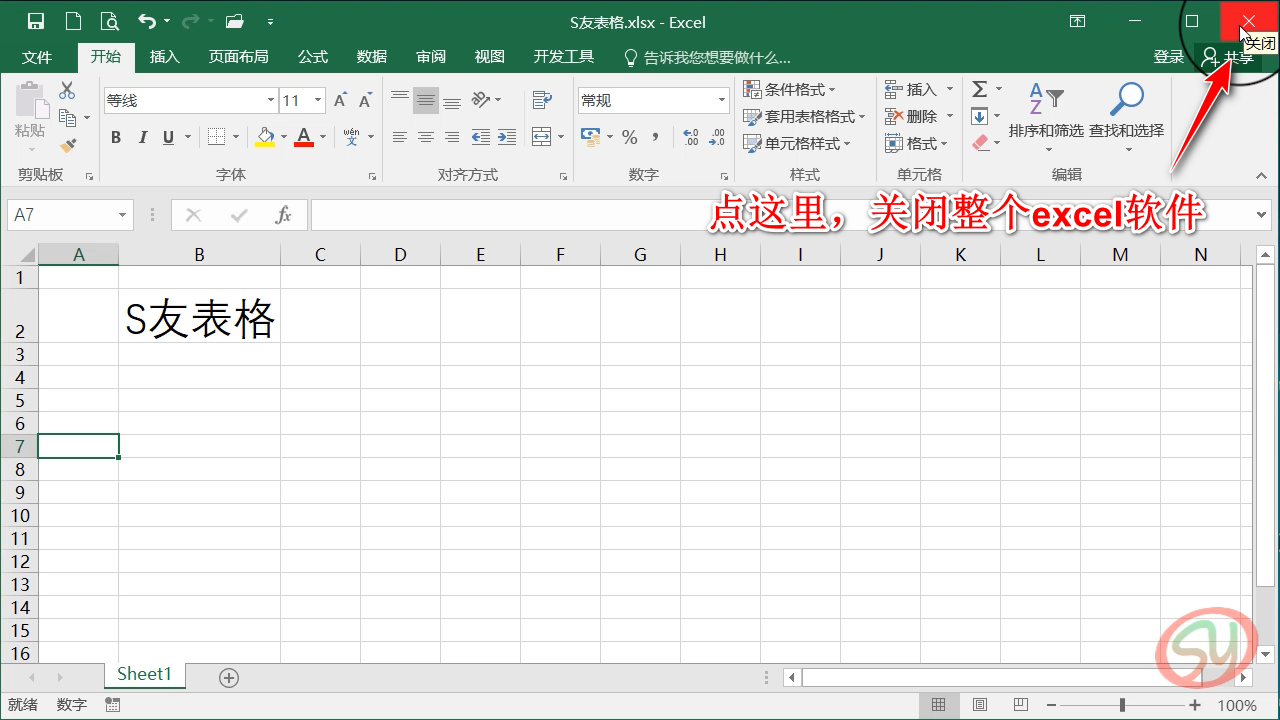Apply percent style to the cell
Viewport: 1280px width, 720px height.
tap(629, 137)
